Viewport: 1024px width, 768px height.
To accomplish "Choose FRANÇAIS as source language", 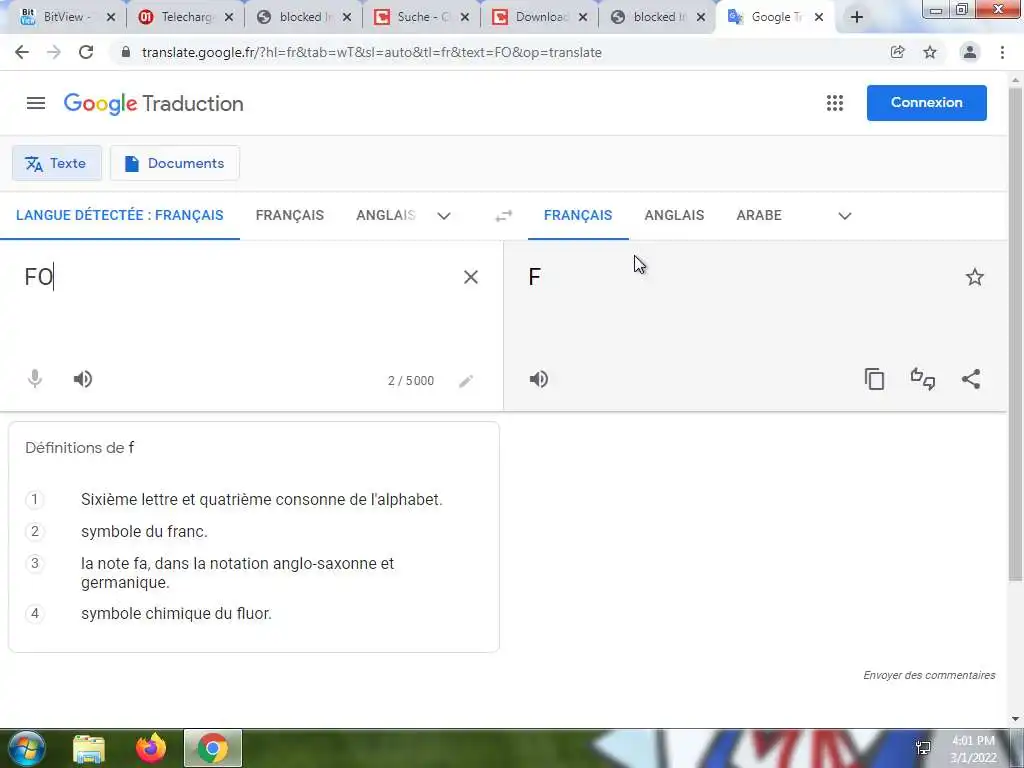I will (x=289, y=216).
